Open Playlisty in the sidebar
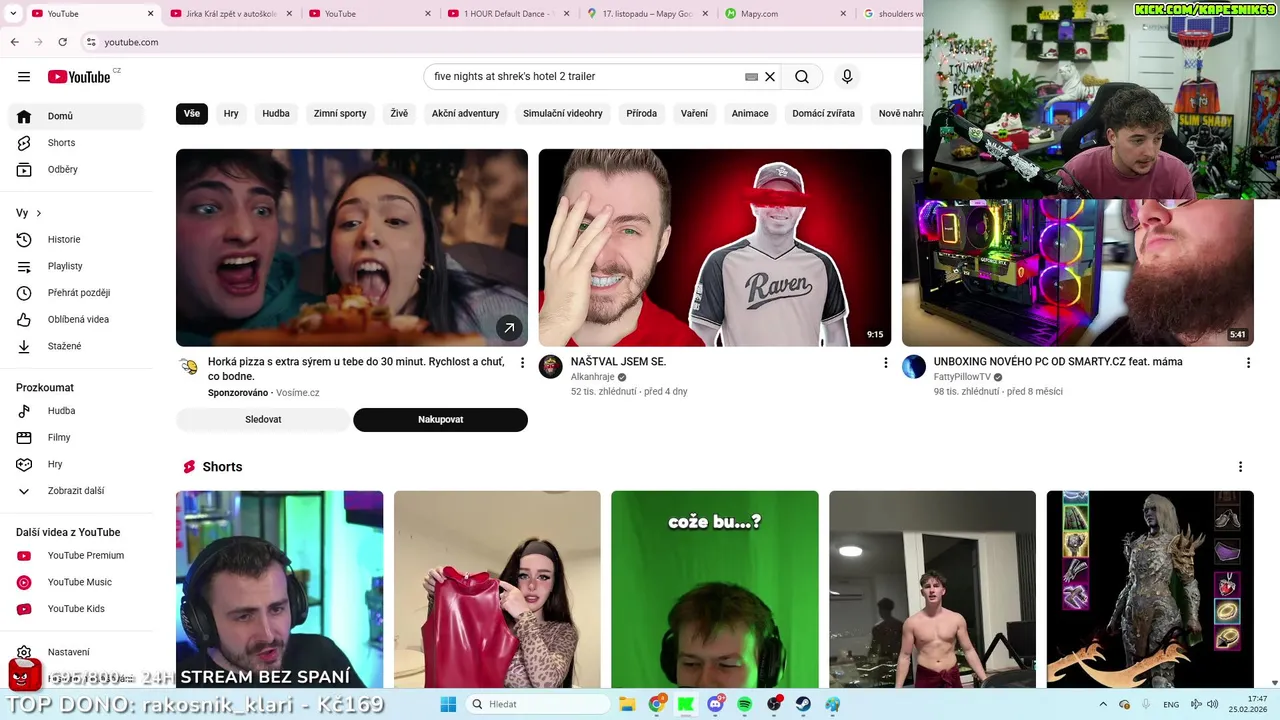 (76, 266)
